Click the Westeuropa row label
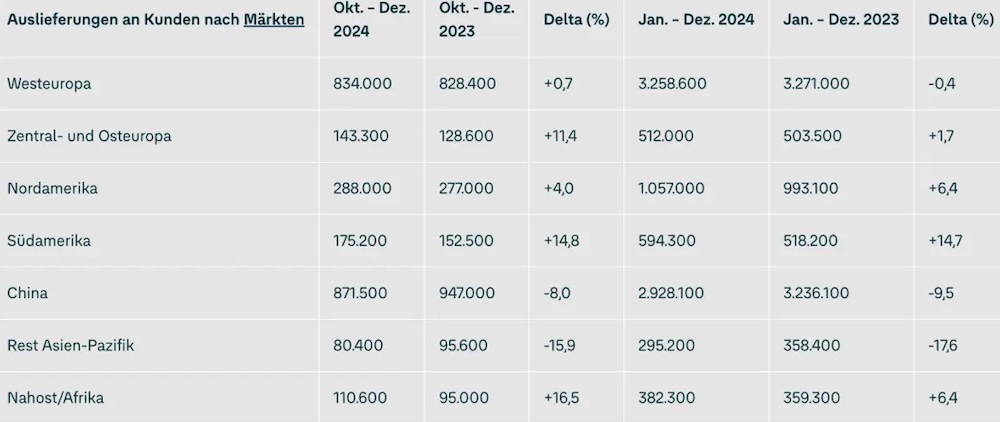 tap(49, 84)
